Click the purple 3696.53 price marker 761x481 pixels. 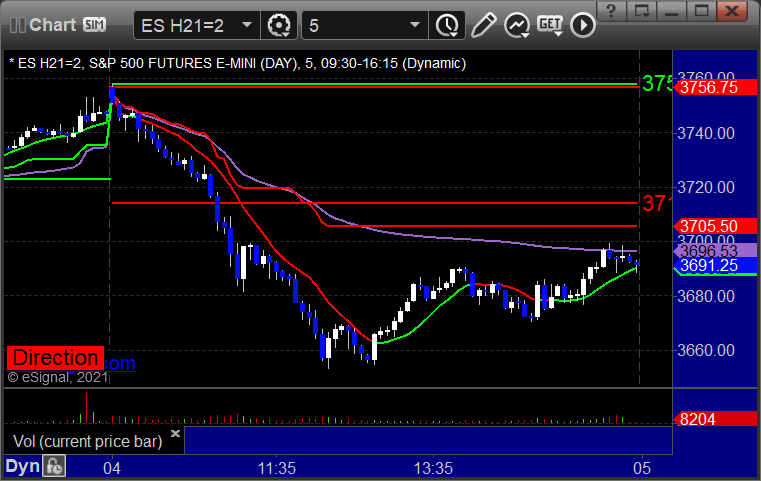[x=715, y=251]
